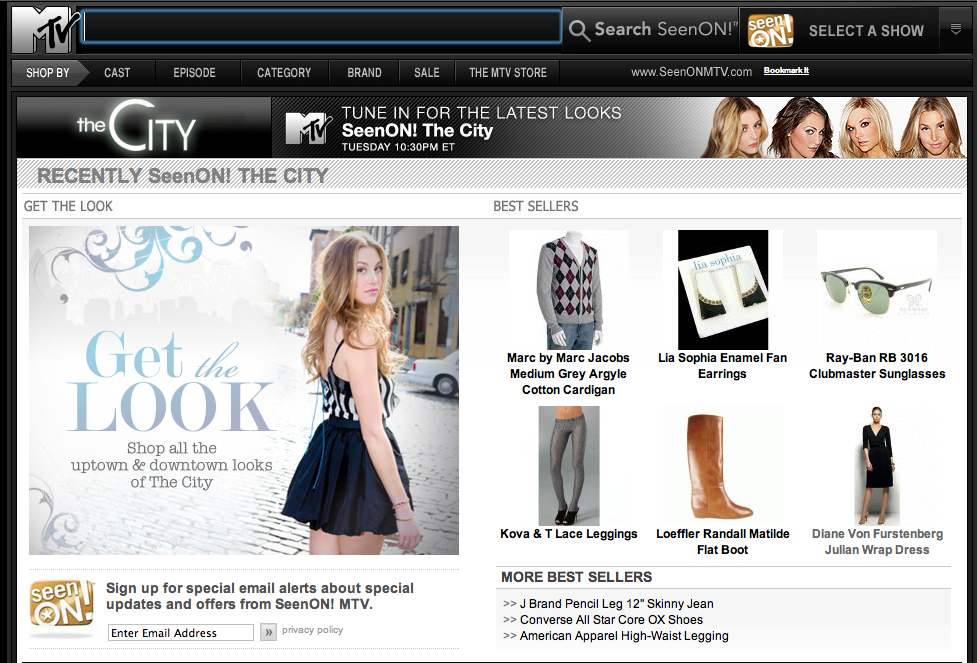Open the Select a Show dropdown arrow
This screenshot has width=977, height=663.
(956, 29)
